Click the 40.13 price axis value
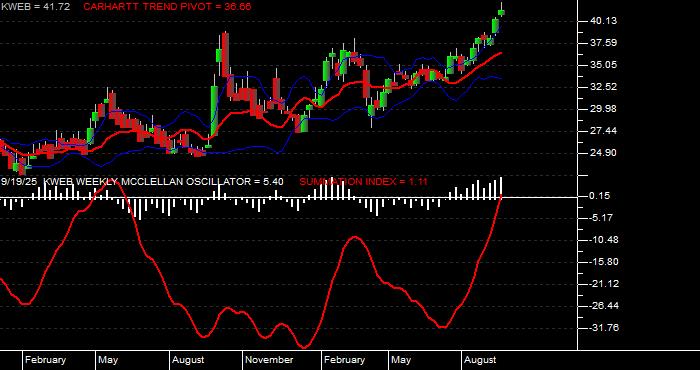The height and width of the screenshot is (370, 700). (603, 21)
